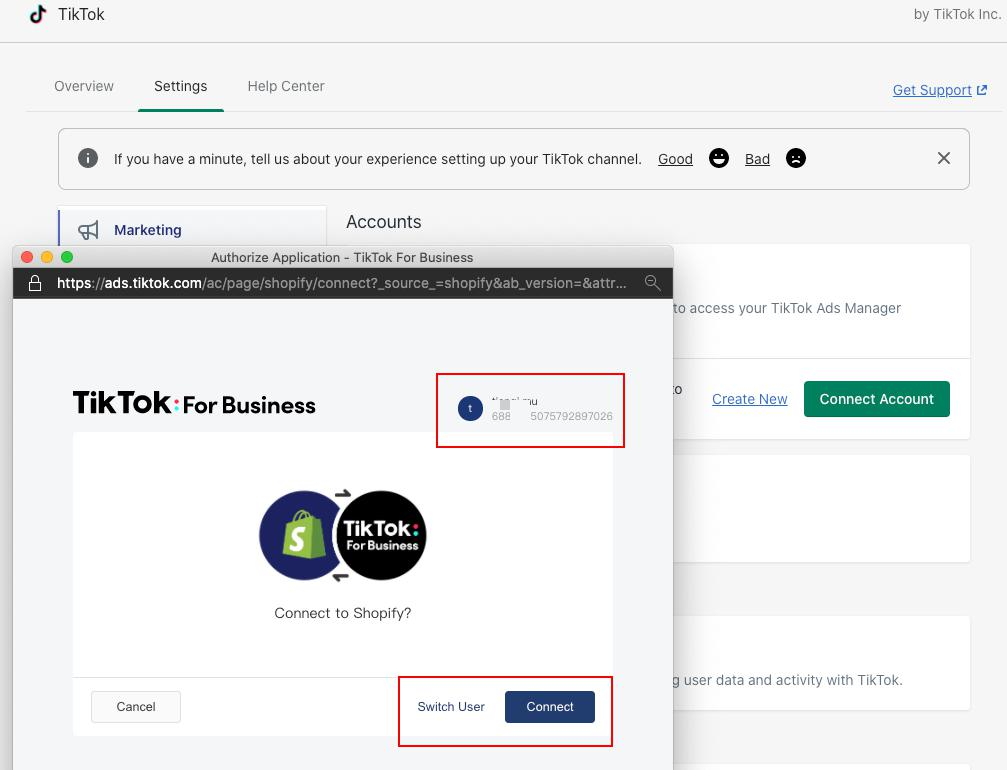1007x770 pixels.
Task: Click Switch User link
Action: [451, 706]
